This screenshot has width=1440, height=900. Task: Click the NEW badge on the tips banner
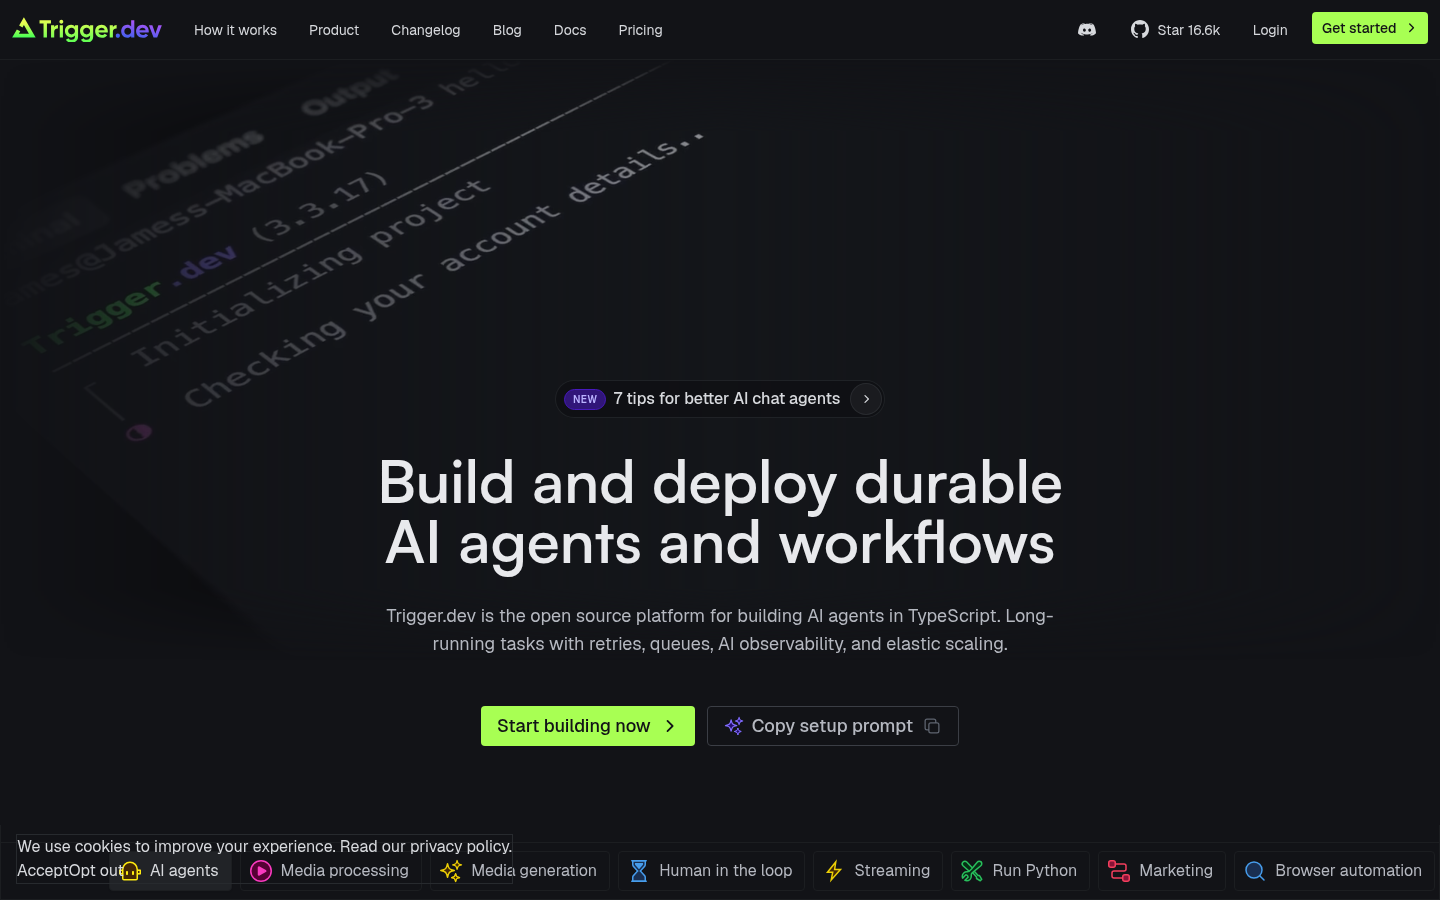pos(585,399)
